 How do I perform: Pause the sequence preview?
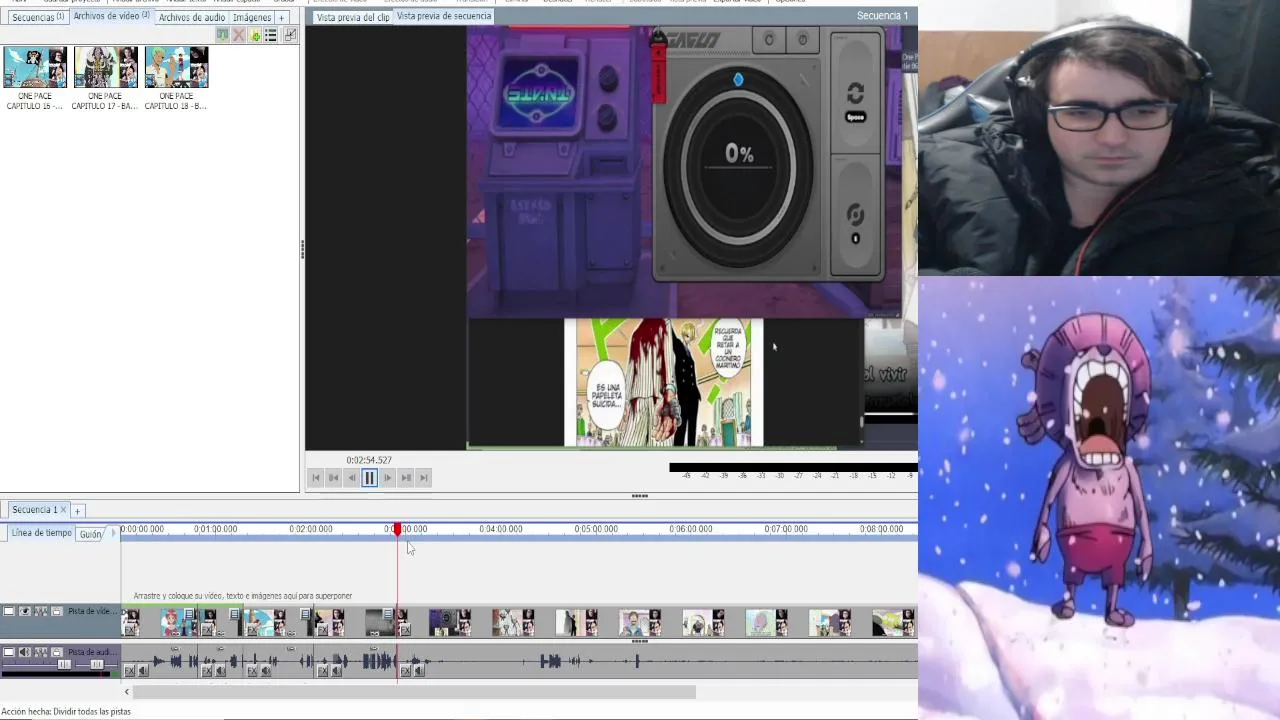click(x=369, y=478)
